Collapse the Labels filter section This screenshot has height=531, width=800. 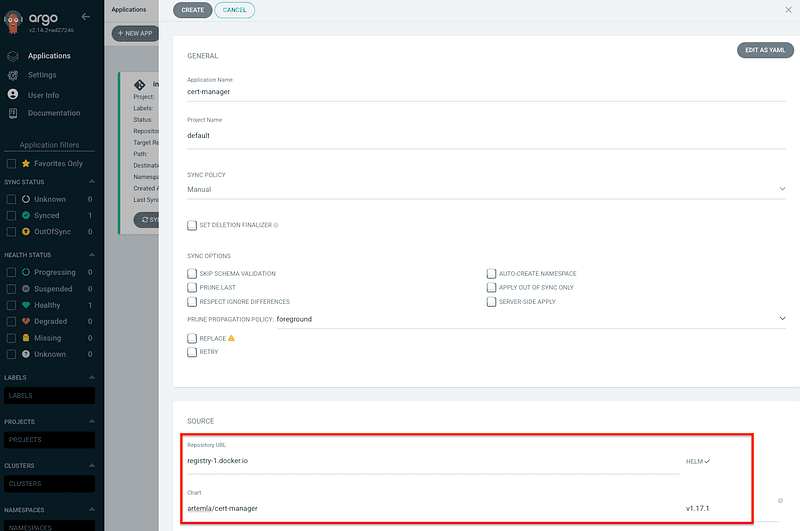coord(92,377)
